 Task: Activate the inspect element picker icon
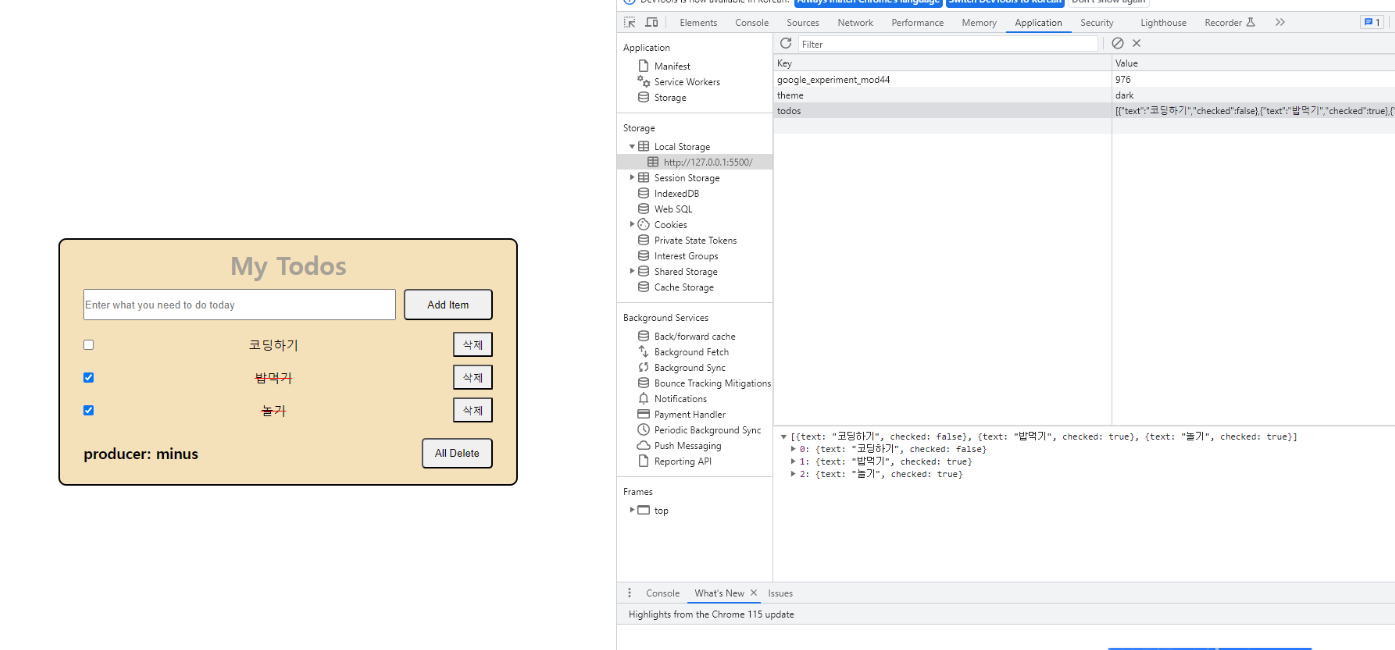[x=630, y=23]
